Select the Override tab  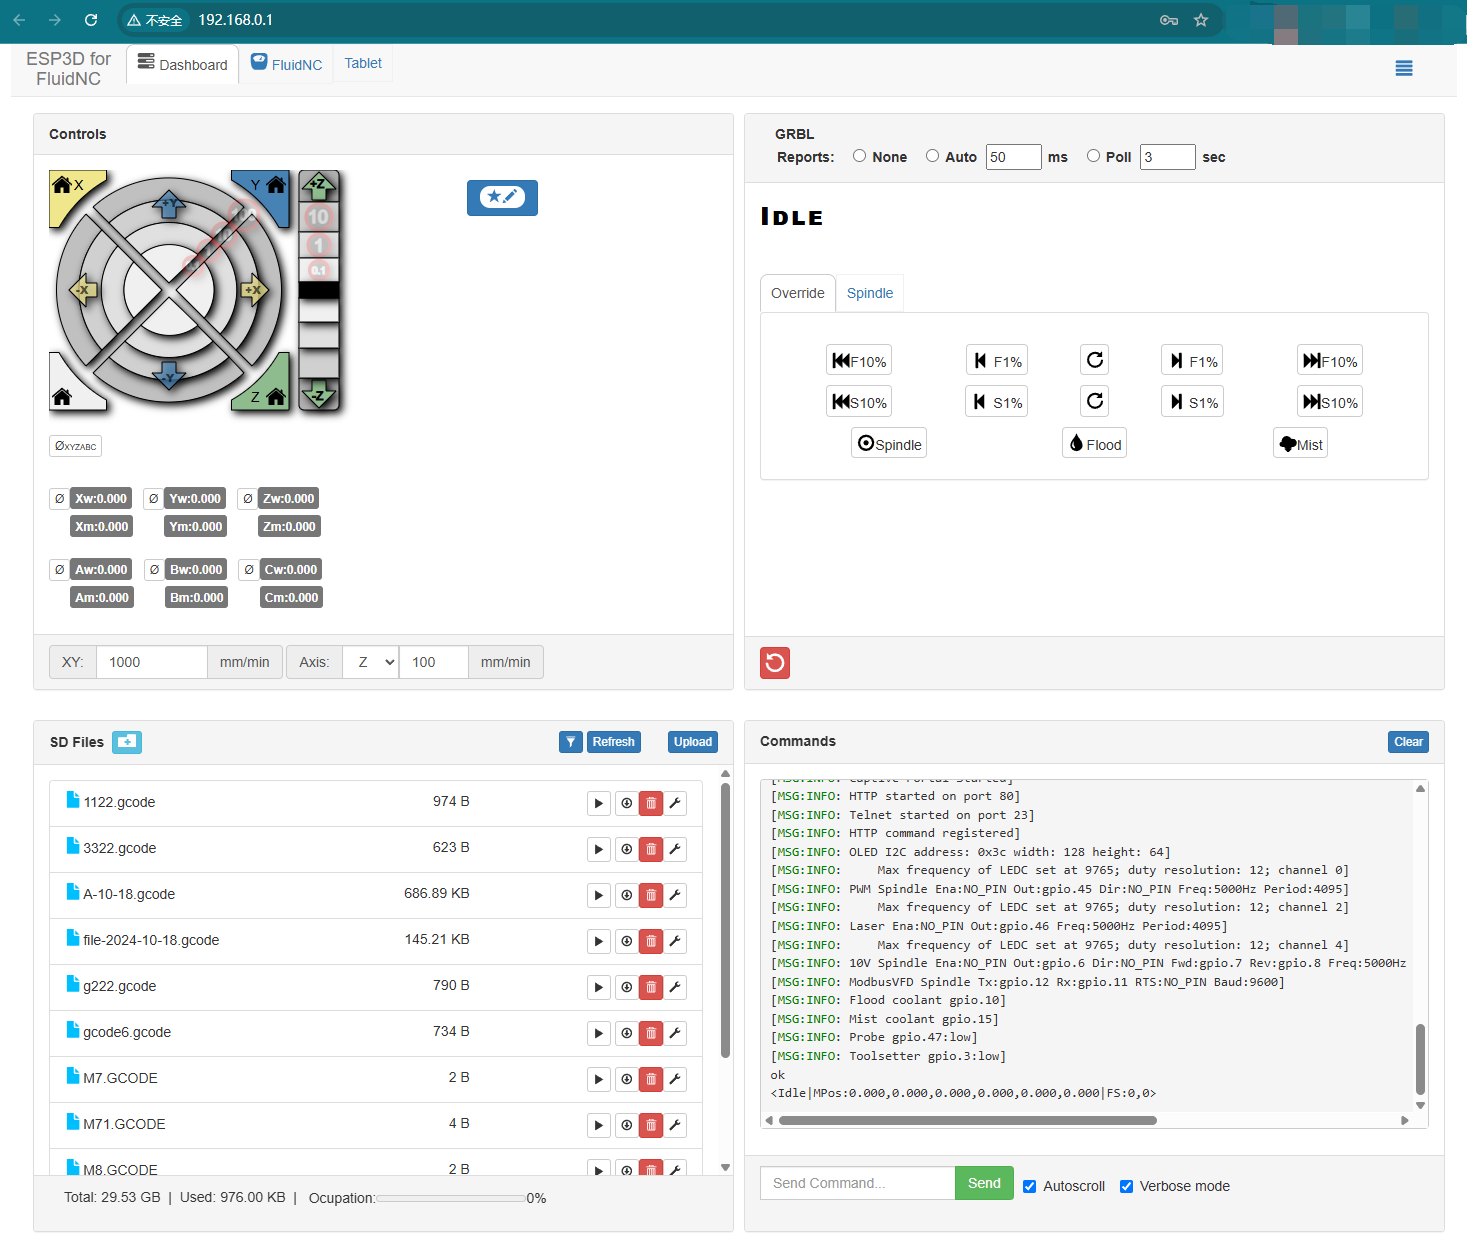point(798,293)
